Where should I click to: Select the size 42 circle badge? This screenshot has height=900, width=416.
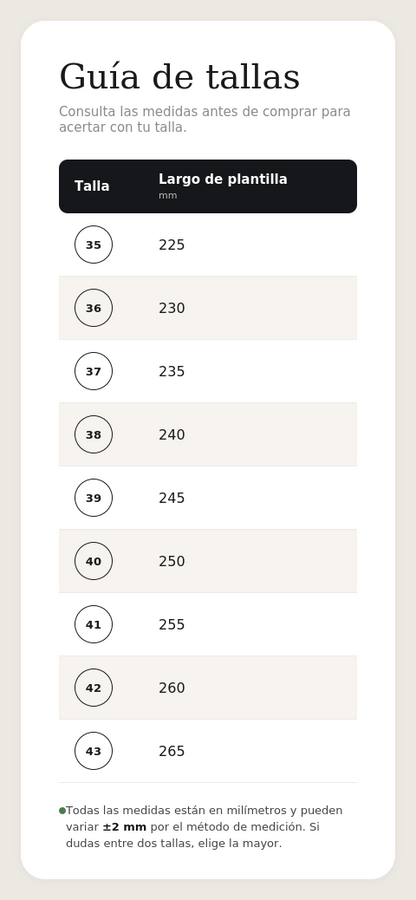[94, 688]
